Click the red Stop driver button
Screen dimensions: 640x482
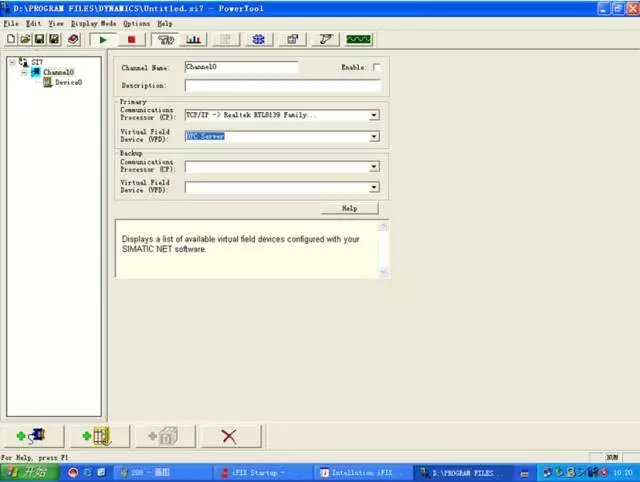tap(133, 39)
